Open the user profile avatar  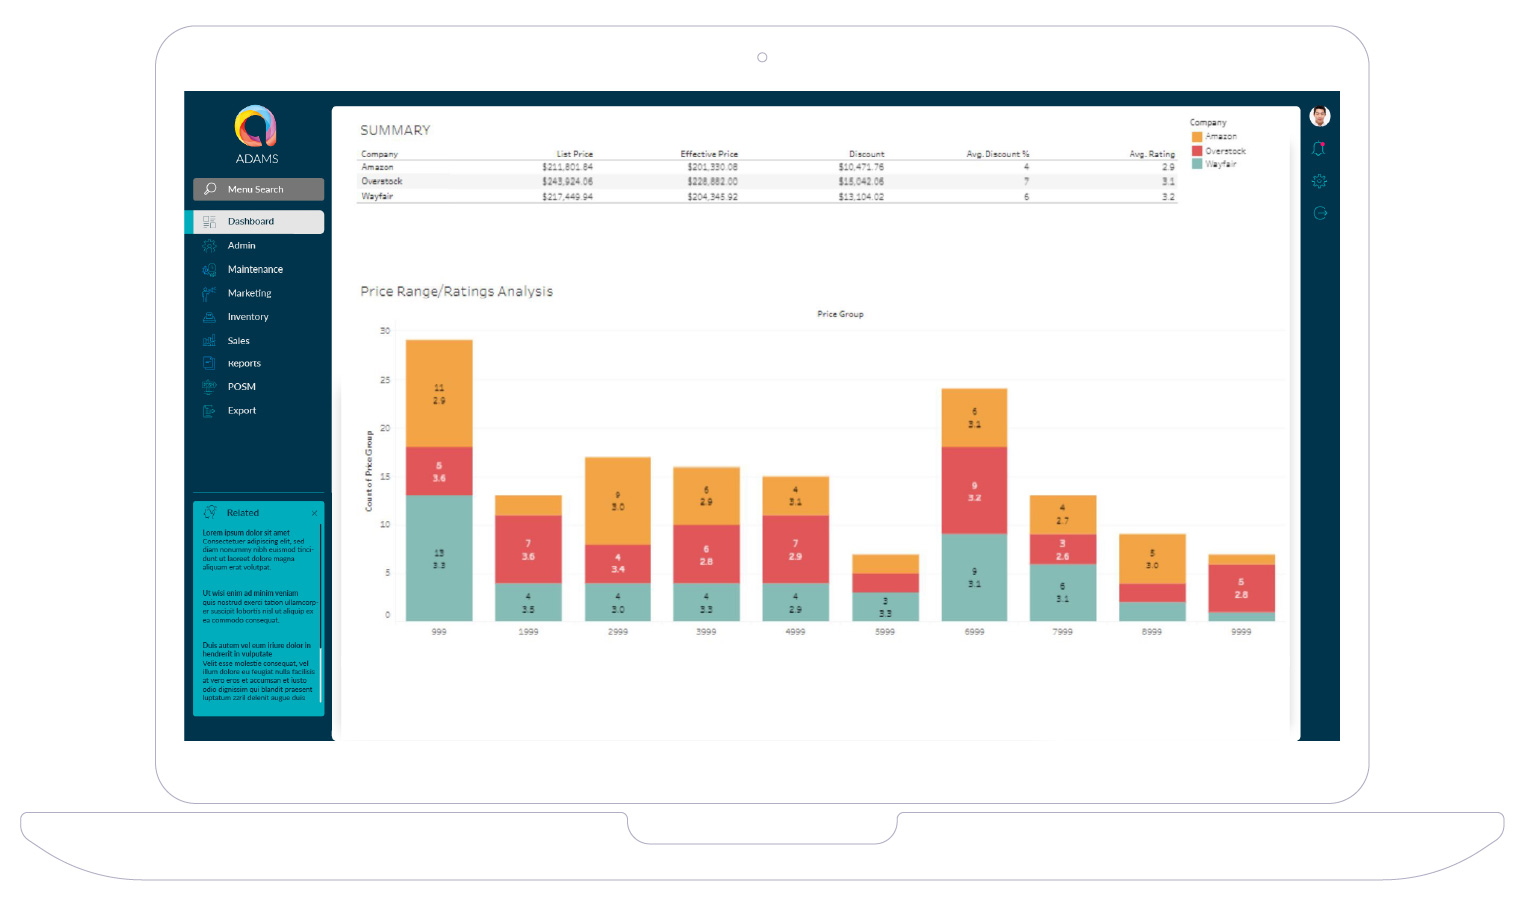[1319, 117]
